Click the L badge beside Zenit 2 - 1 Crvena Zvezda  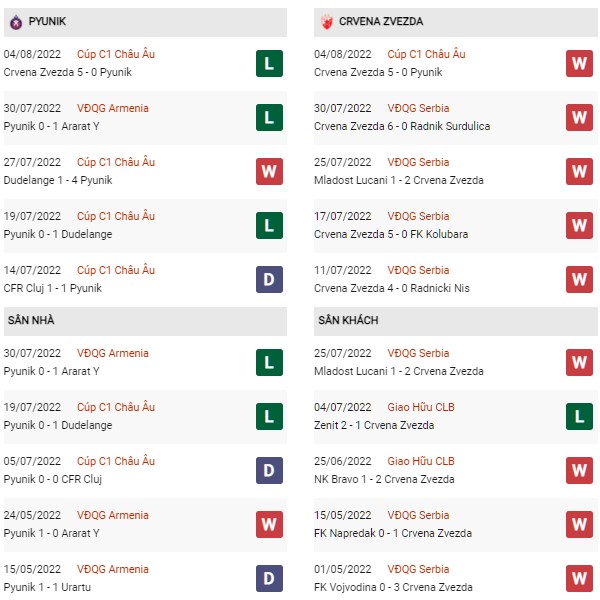pos(579,416)
